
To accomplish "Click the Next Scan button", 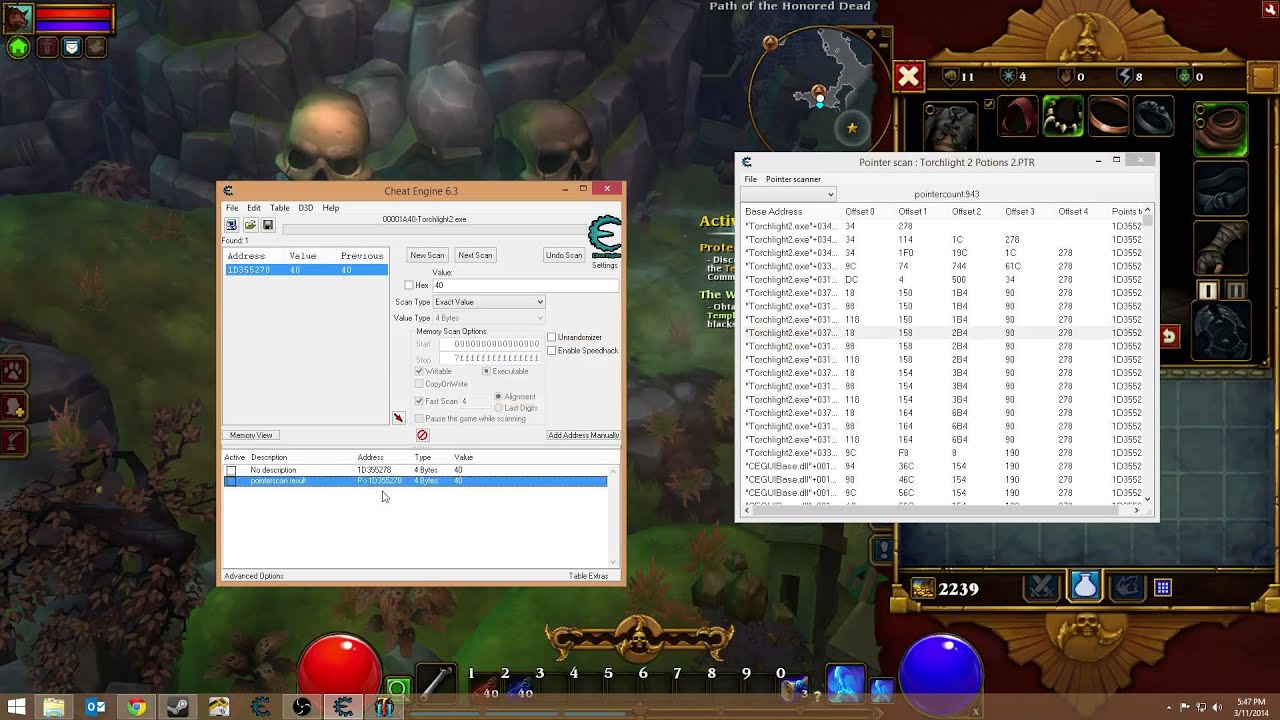I will [475, 255].
